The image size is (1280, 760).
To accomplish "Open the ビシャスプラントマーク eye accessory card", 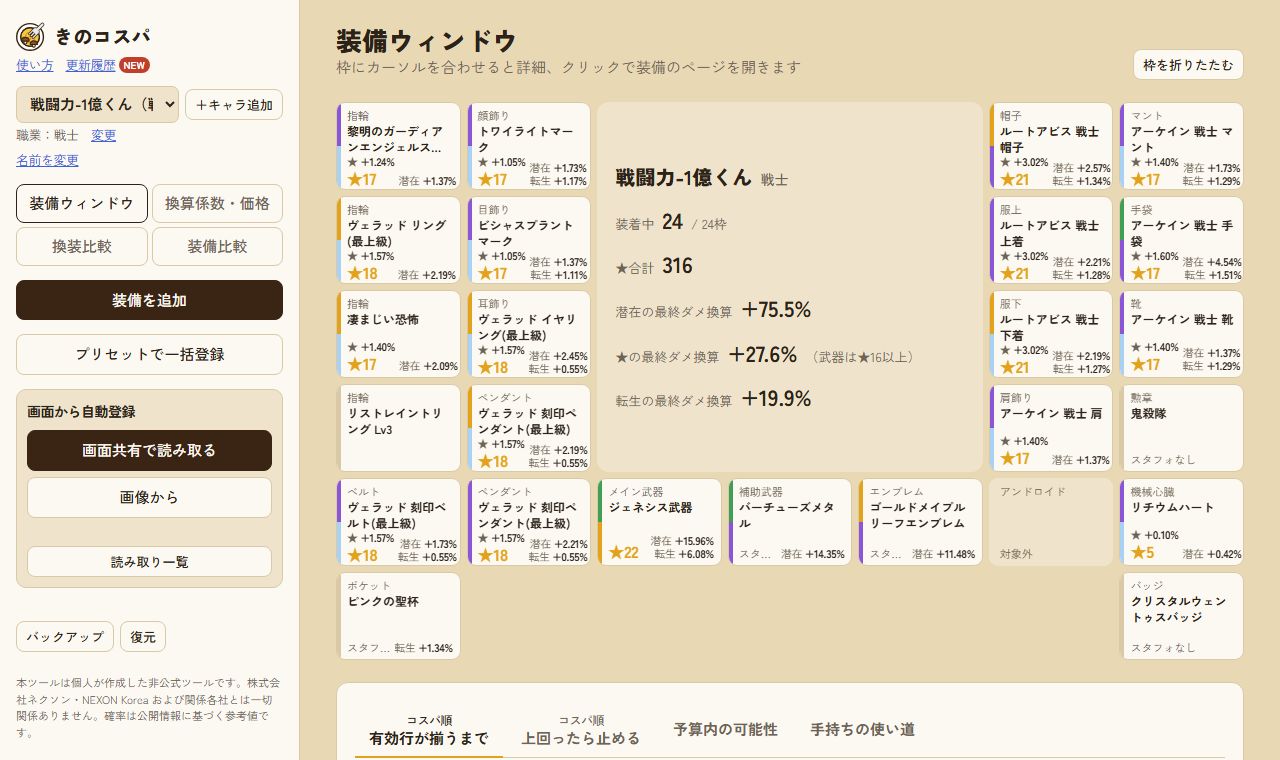I will 530,240.
